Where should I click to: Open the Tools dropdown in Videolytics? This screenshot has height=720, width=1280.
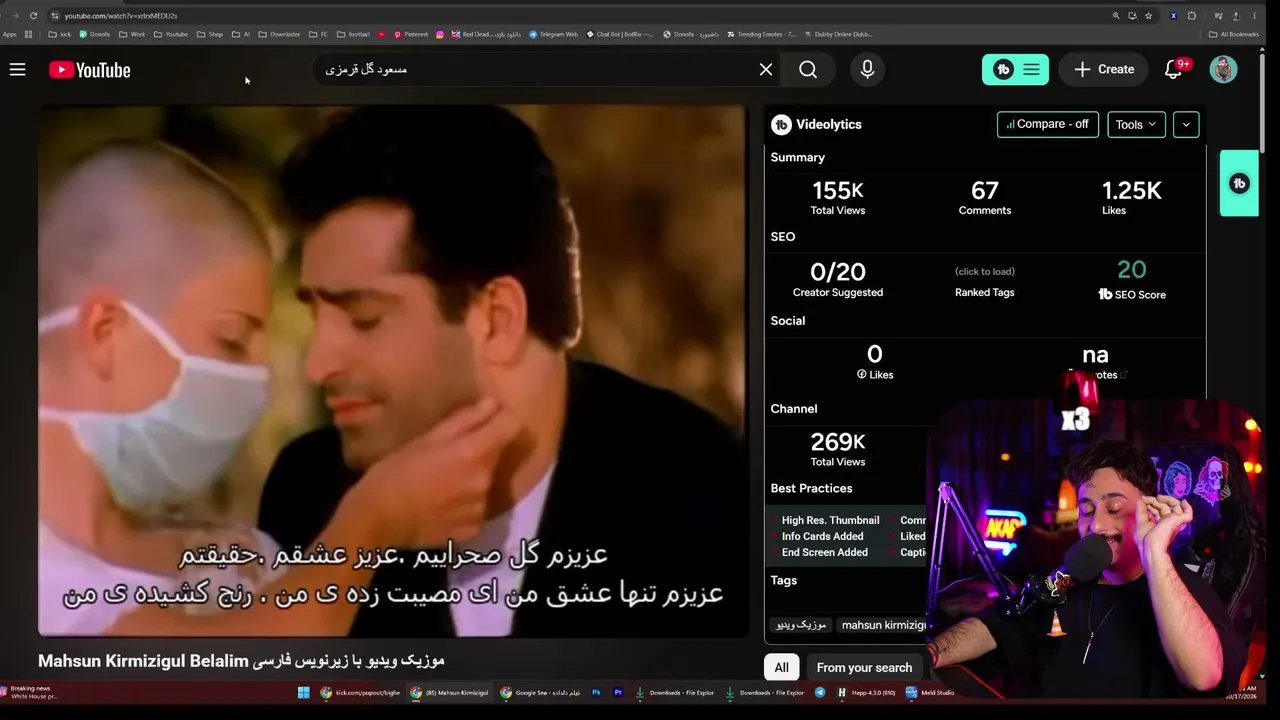pyautogui.click(x=1136, y=124)
